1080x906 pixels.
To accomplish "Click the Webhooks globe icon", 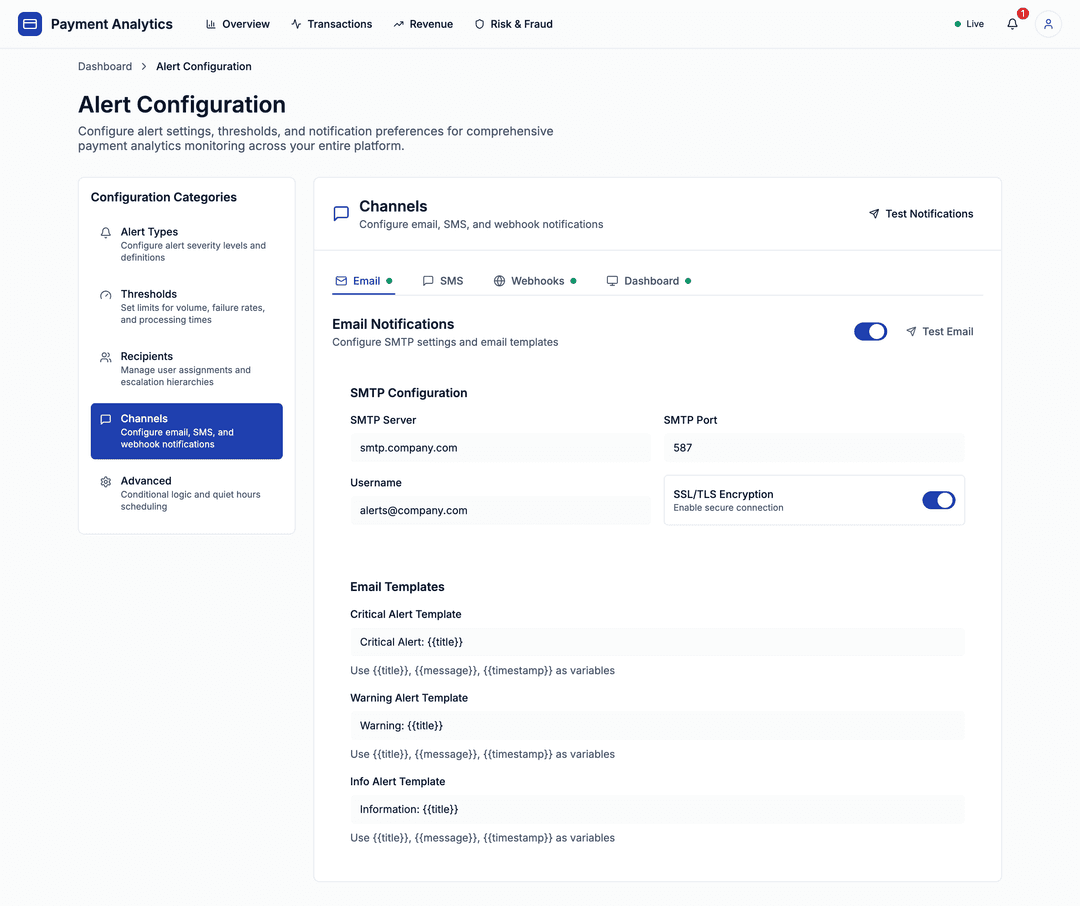I will click(498, 281).
